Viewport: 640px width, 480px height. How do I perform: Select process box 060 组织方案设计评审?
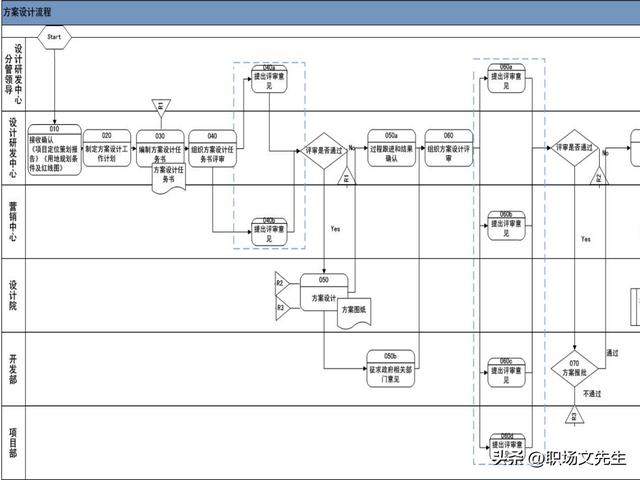coord(449,148)
